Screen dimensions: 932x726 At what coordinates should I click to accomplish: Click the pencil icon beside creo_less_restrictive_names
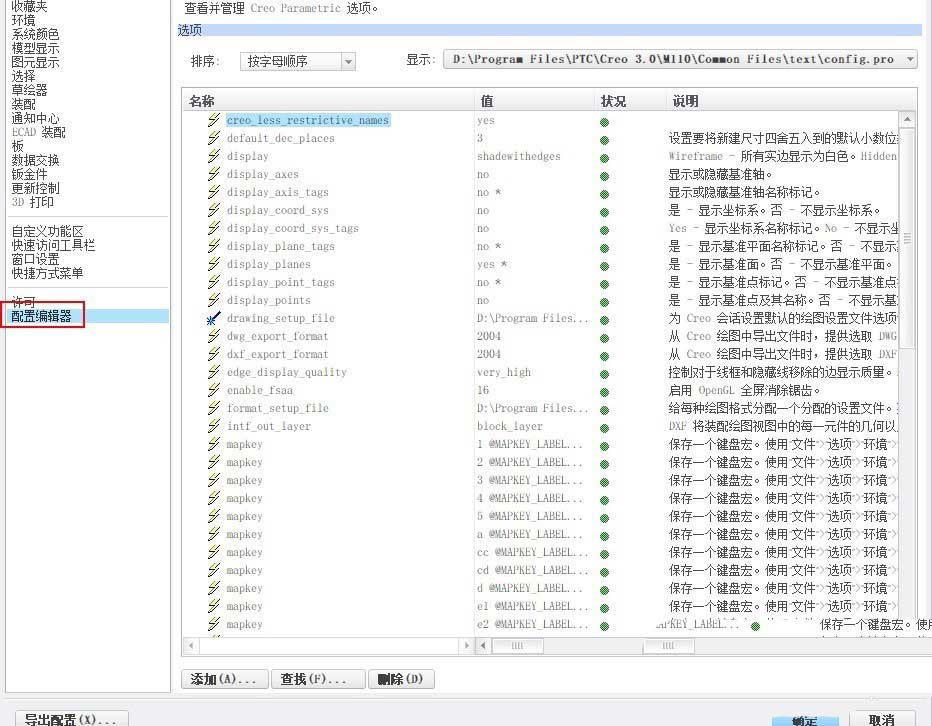pos(212,120)
